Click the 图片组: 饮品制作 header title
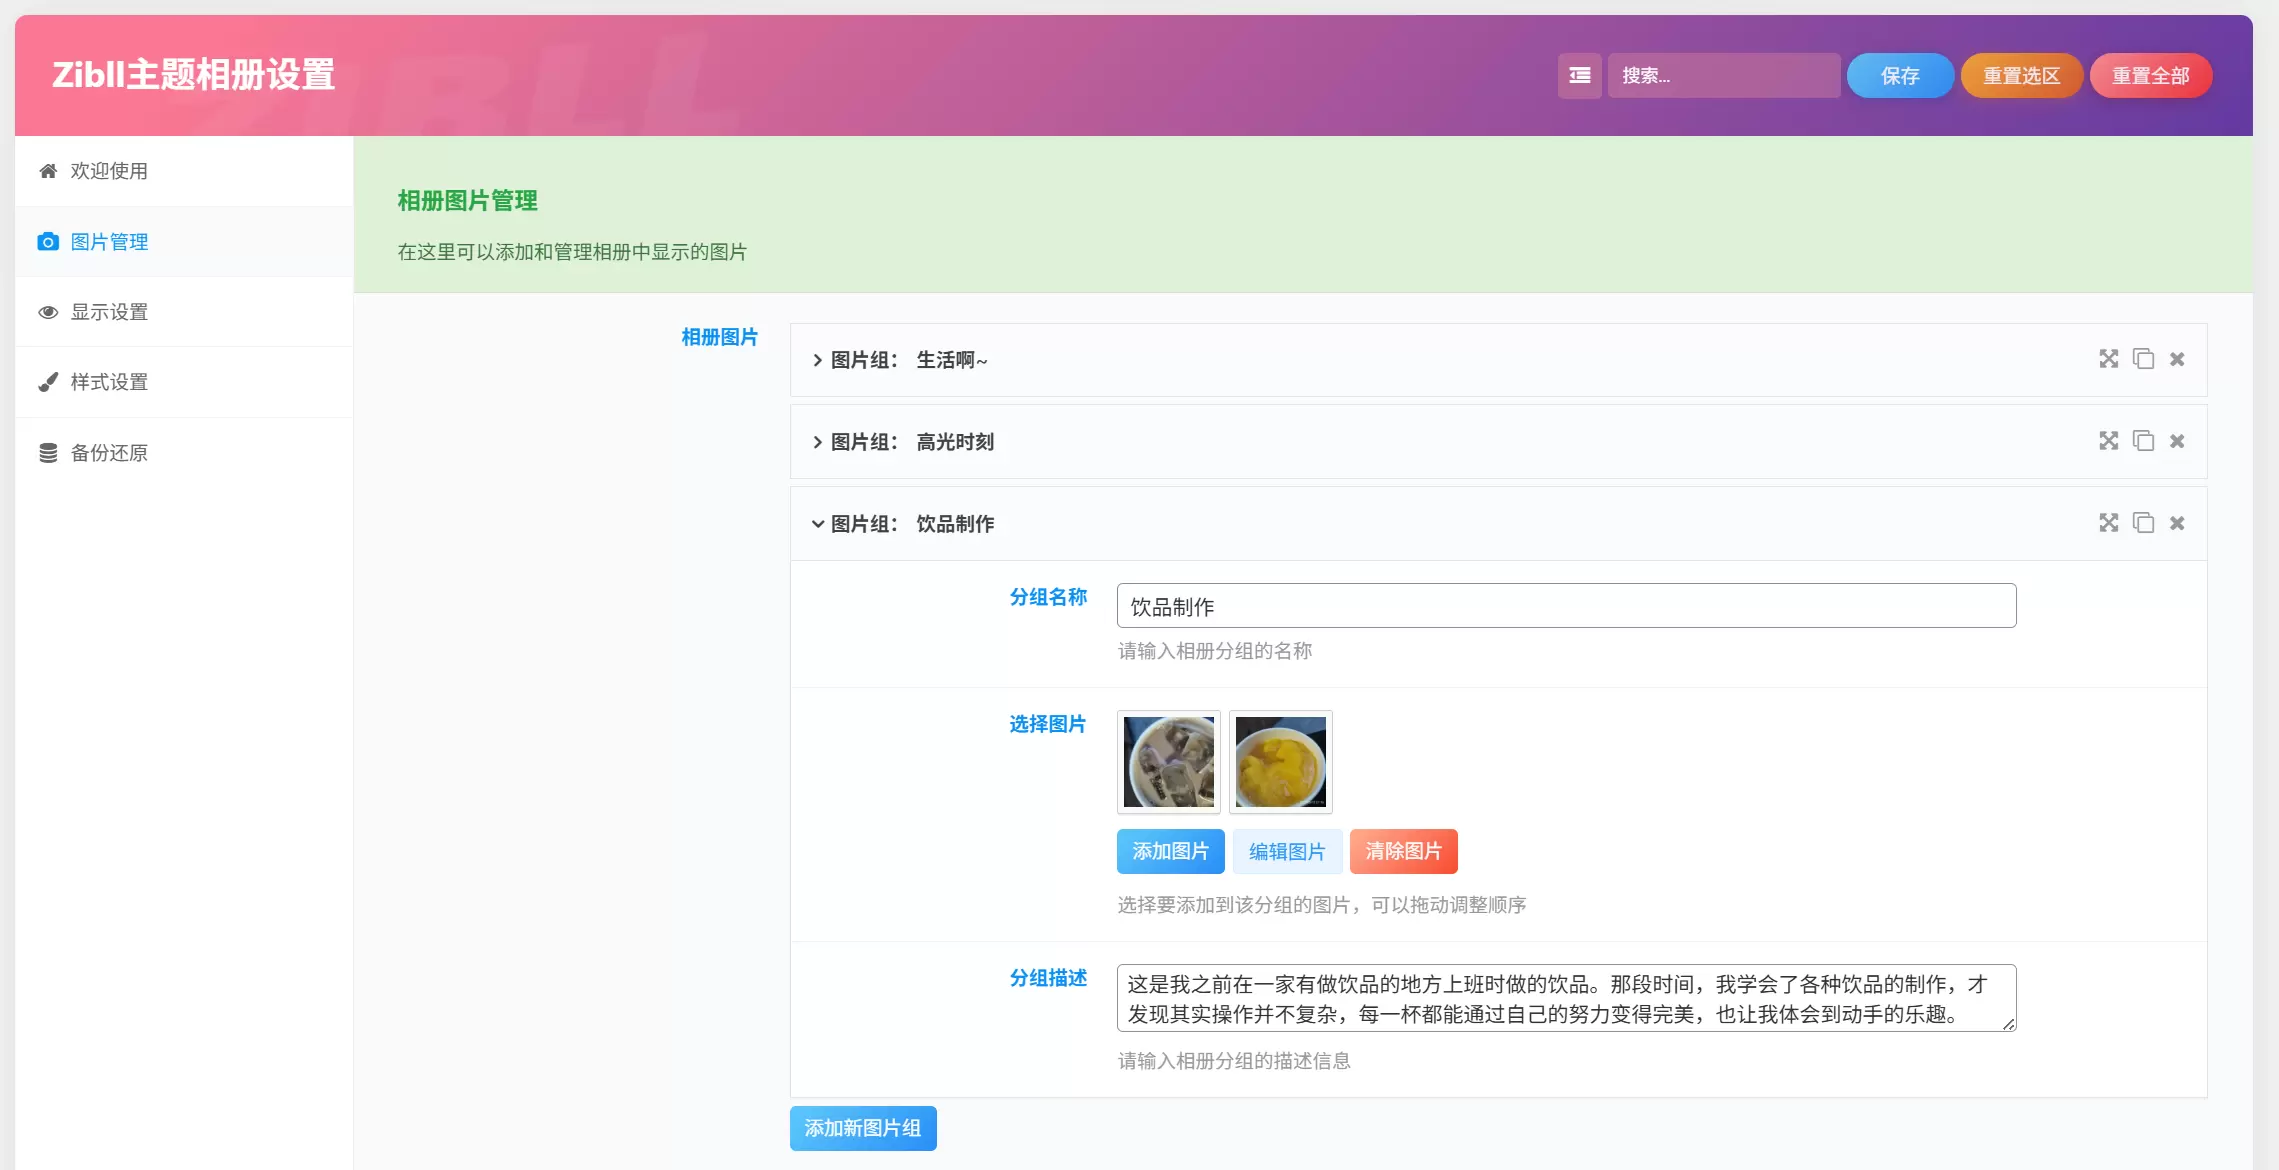 (x=912, y=524)
